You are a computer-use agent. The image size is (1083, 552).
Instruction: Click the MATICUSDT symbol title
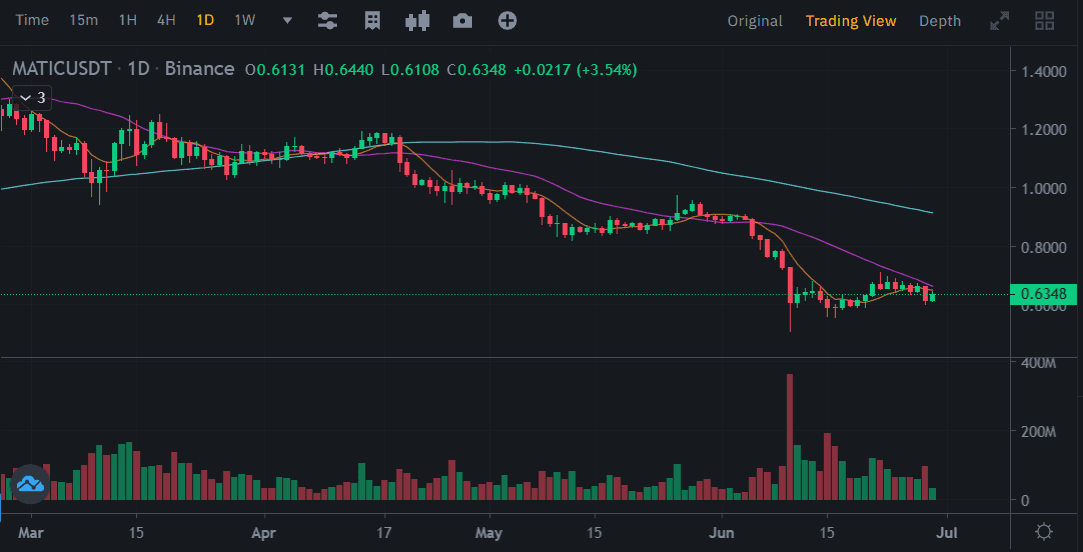click(x=60, y=69)
